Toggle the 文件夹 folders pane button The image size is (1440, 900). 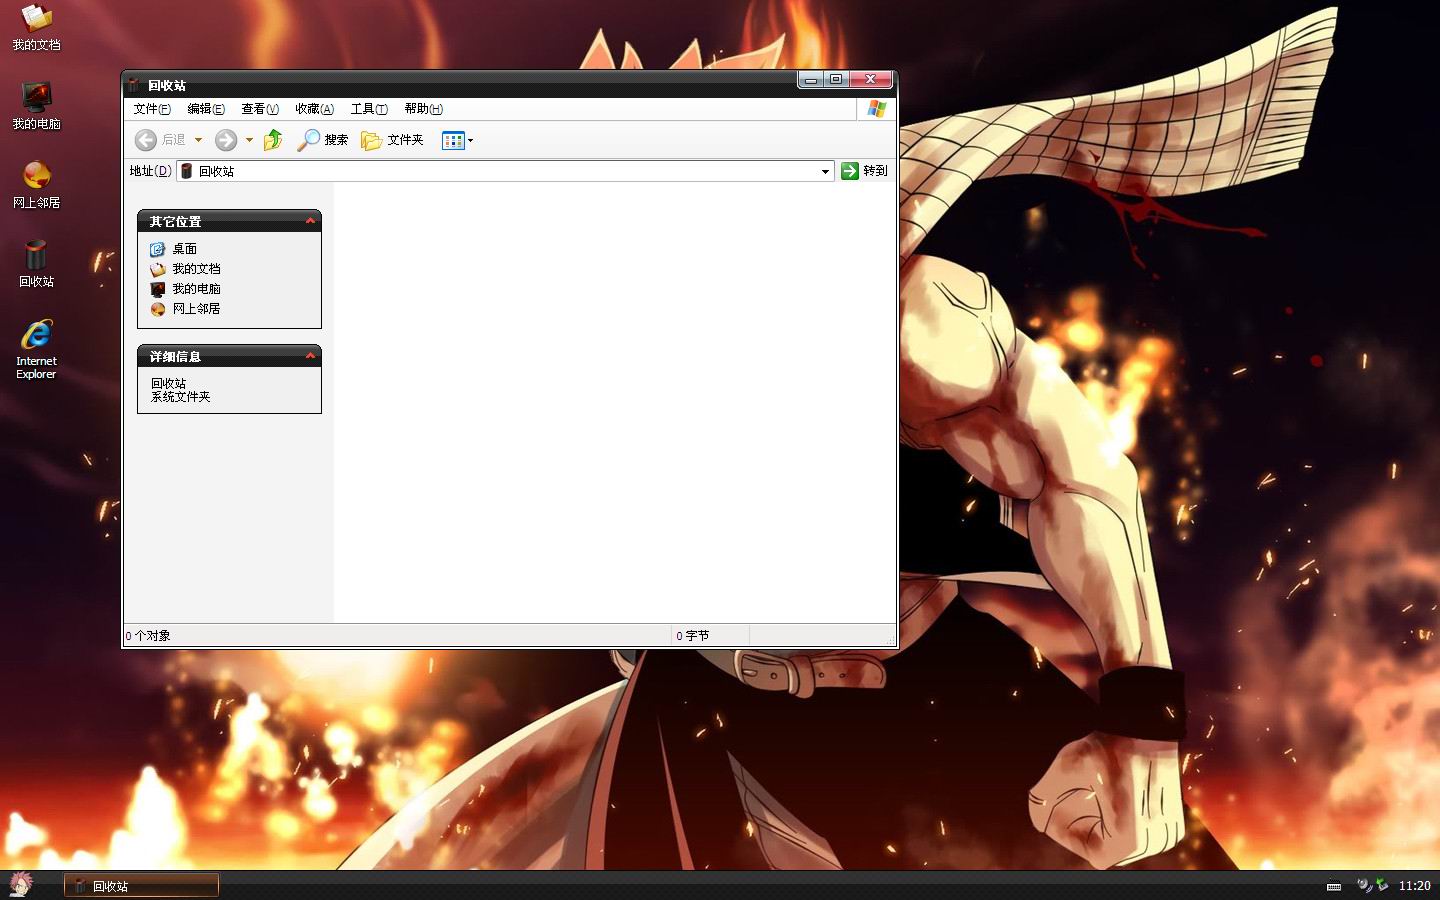(392, 140)
